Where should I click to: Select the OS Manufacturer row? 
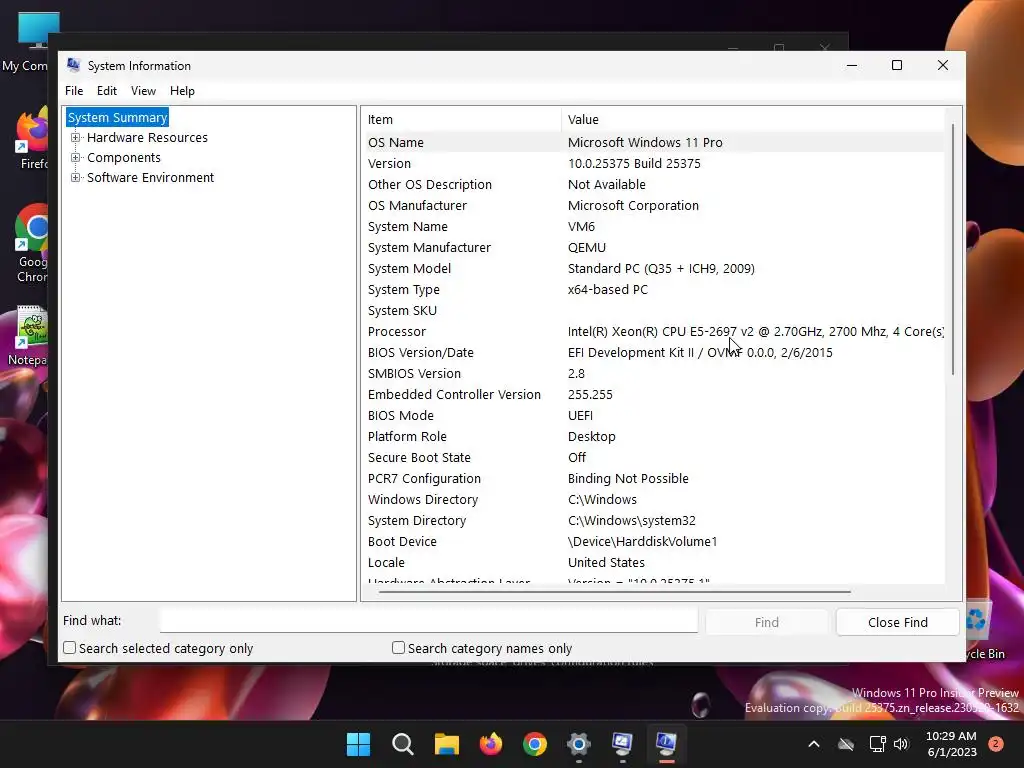(654, 205)
